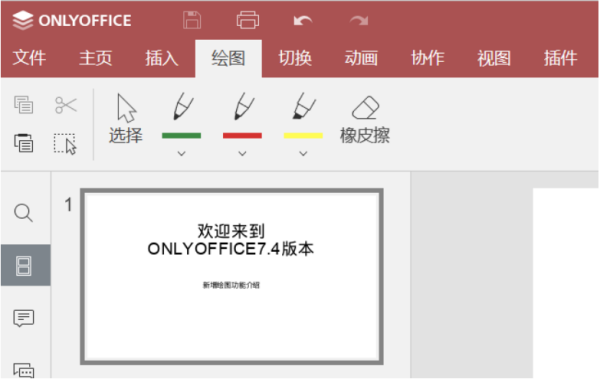Click the ONLYOFFICE logo
The image size is (600, 379).
72,20
